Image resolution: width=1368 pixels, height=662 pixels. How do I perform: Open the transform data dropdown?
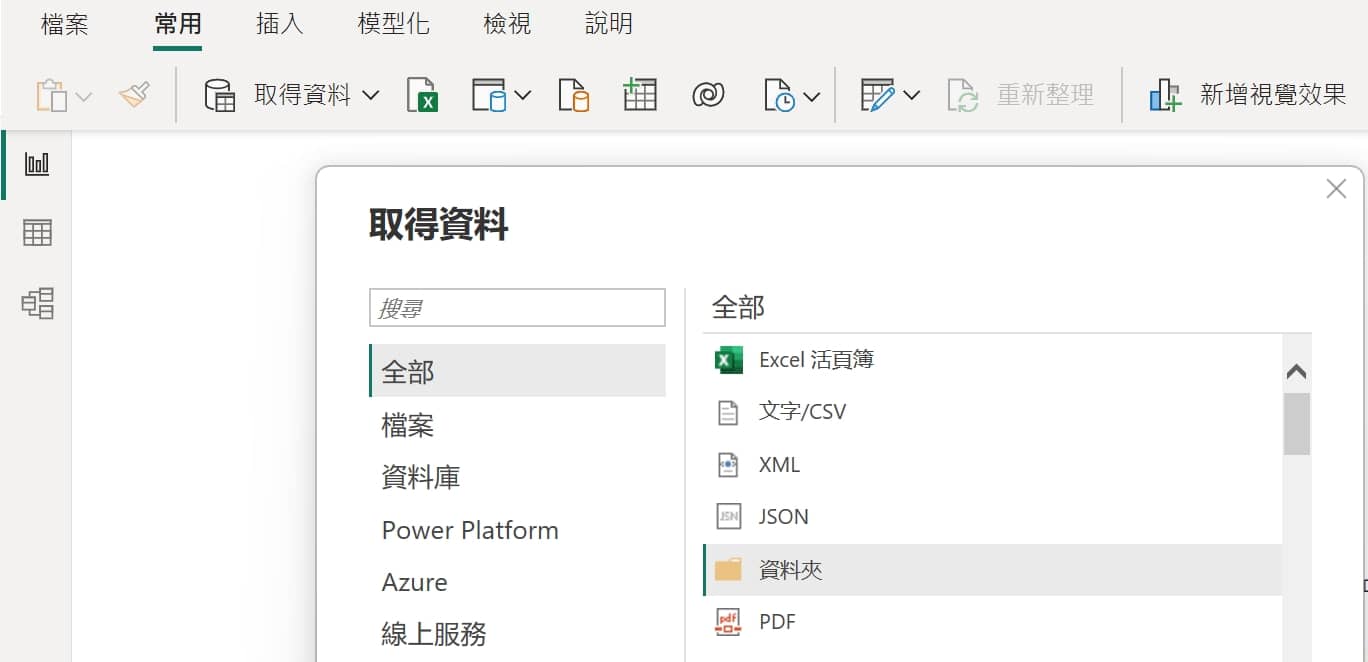coord(911,96)
